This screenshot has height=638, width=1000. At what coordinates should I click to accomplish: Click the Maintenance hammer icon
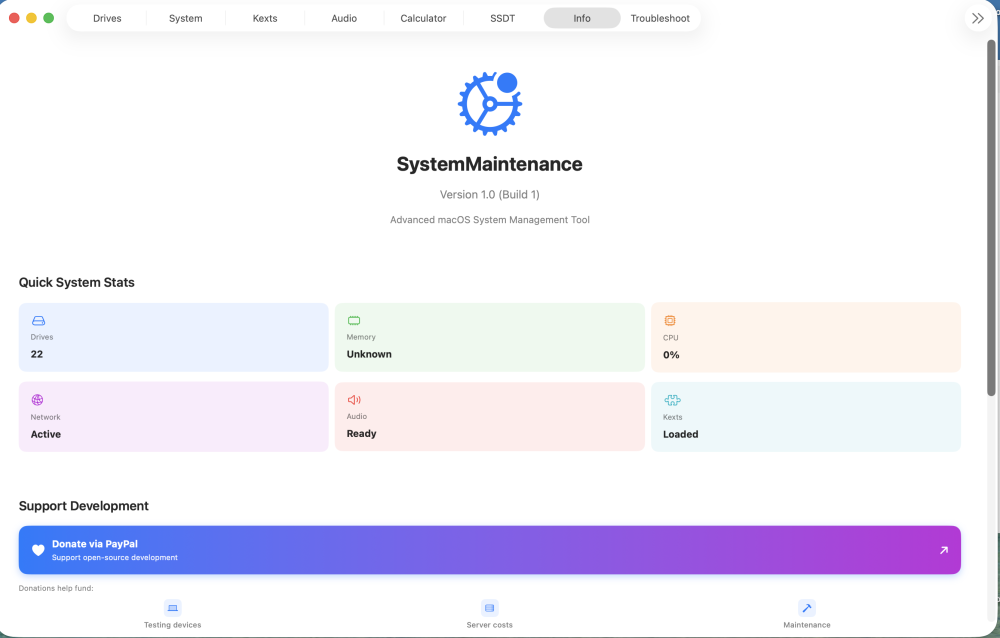pos(807,608)
